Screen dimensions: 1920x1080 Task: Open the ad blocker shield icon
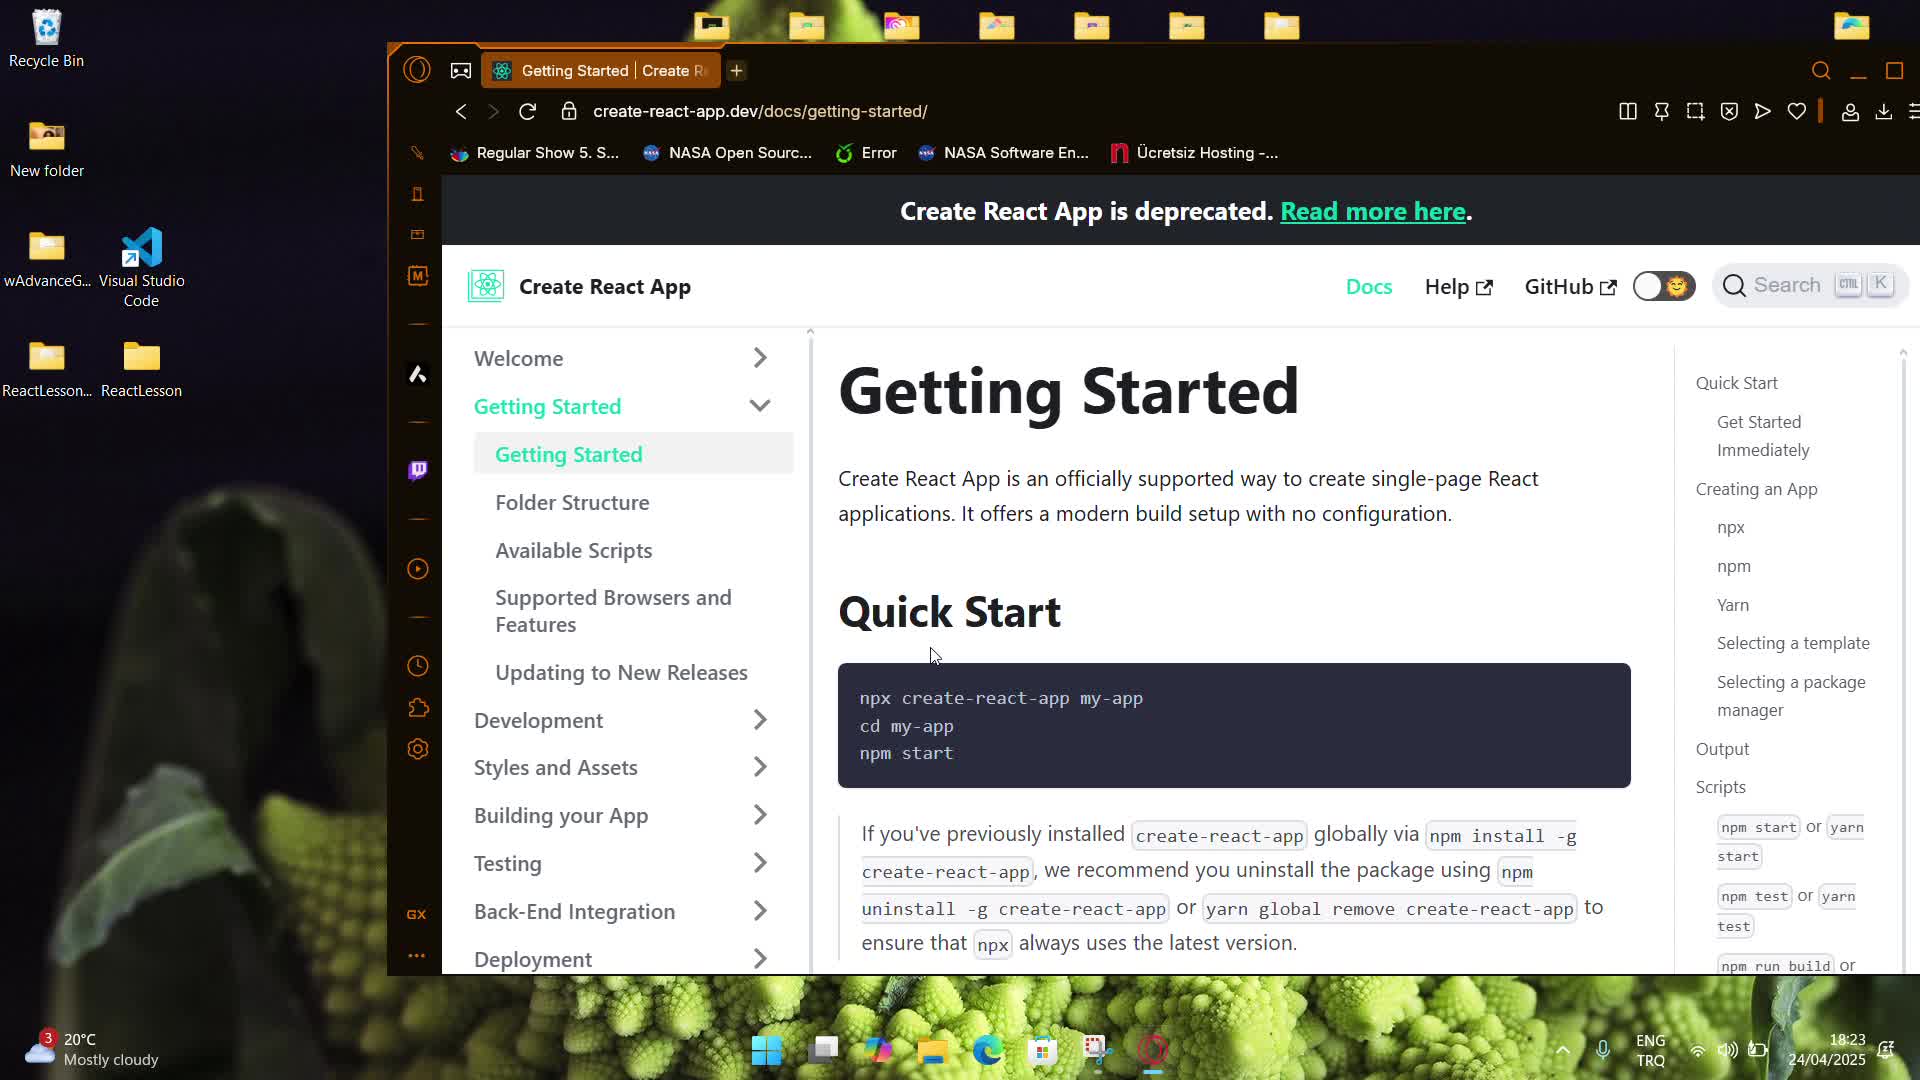(x=1729, y=111)
